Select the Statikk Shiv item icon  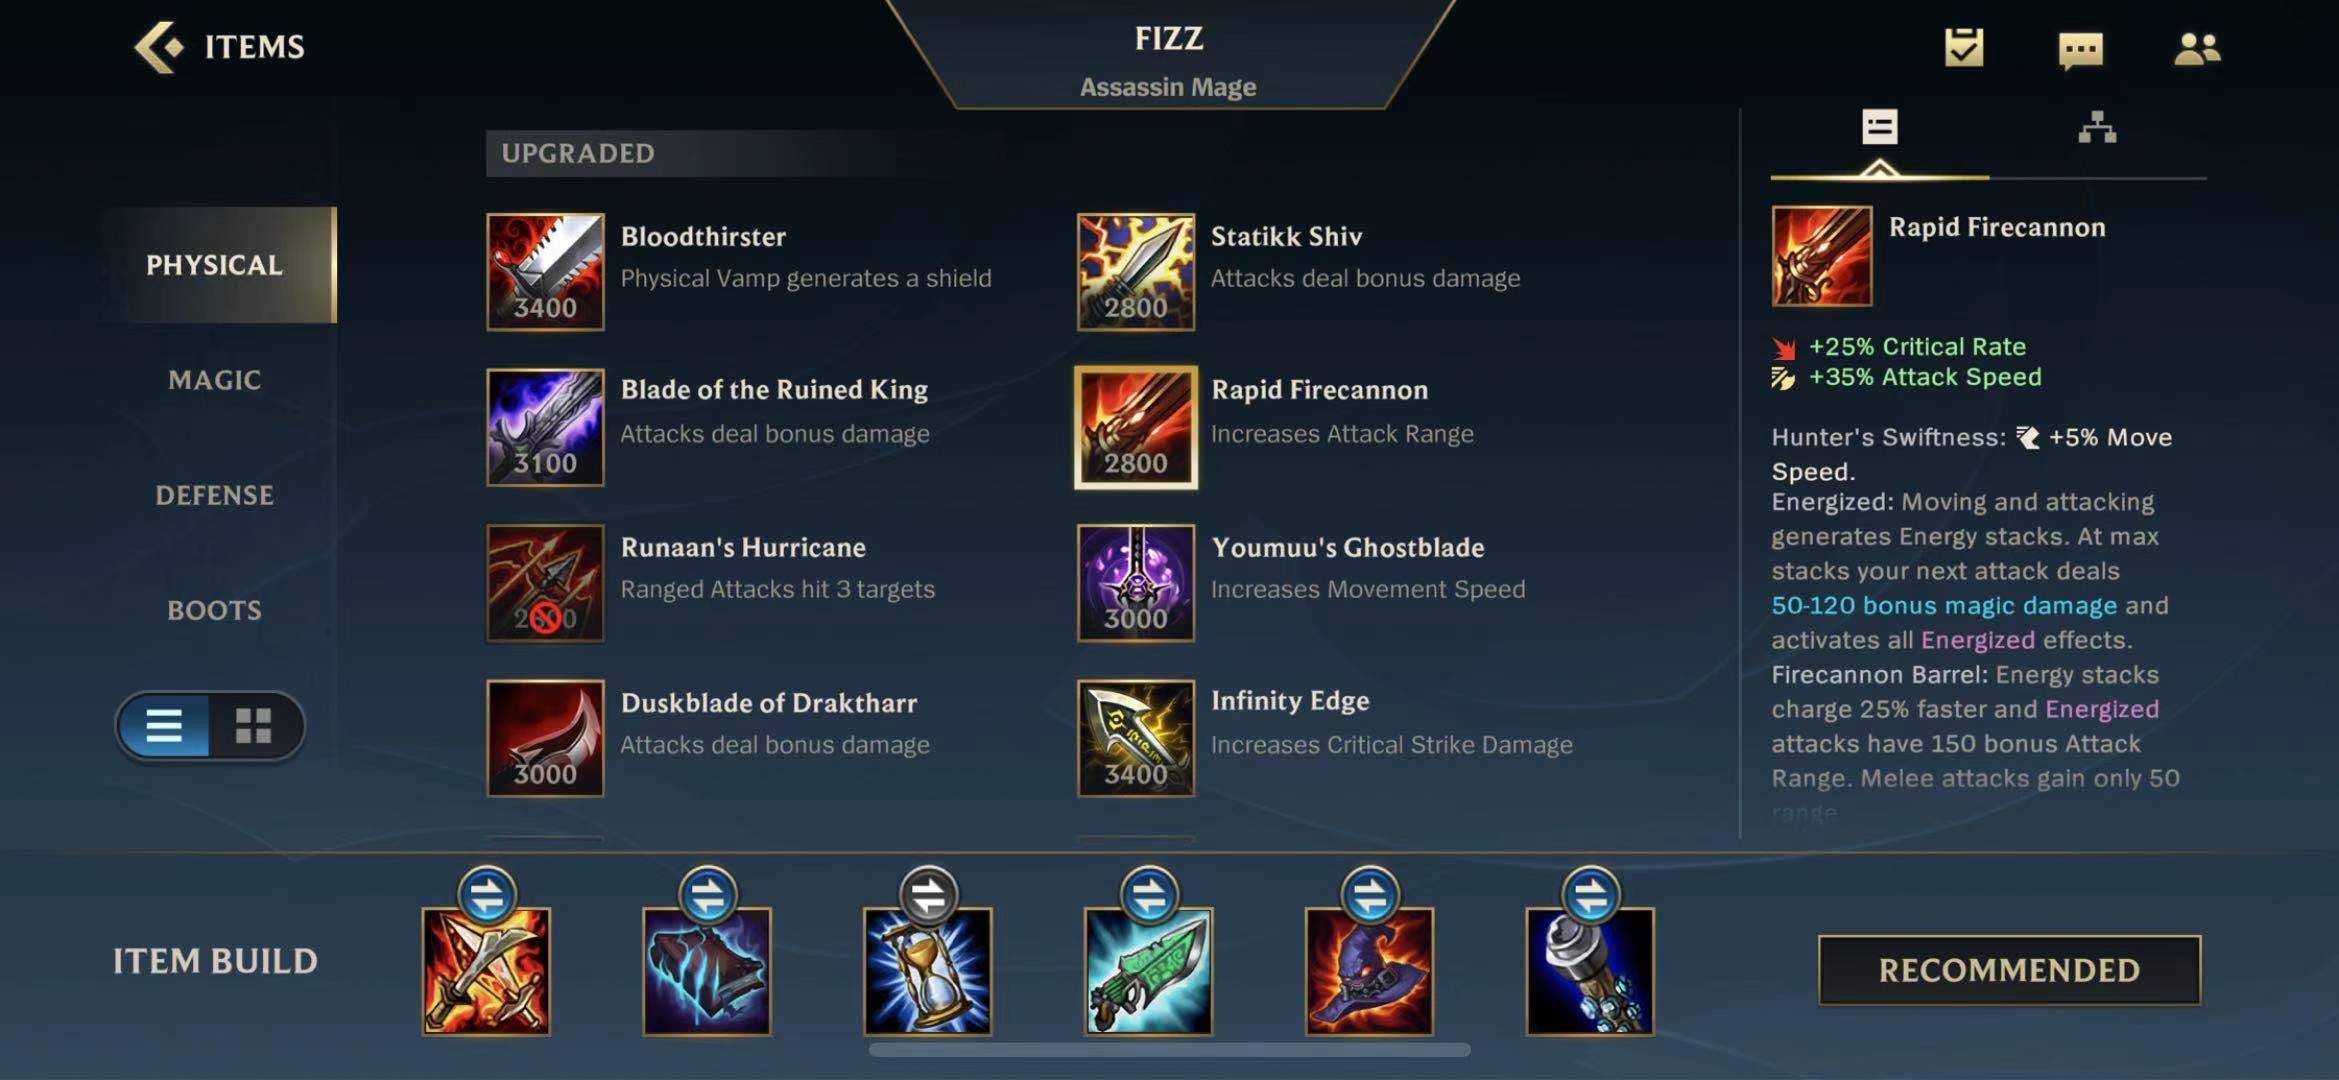click(1135, 271)
